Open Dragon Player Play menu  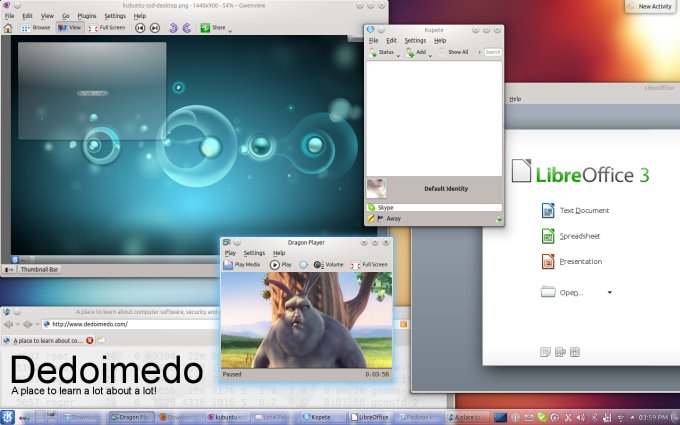pos(230,253)
